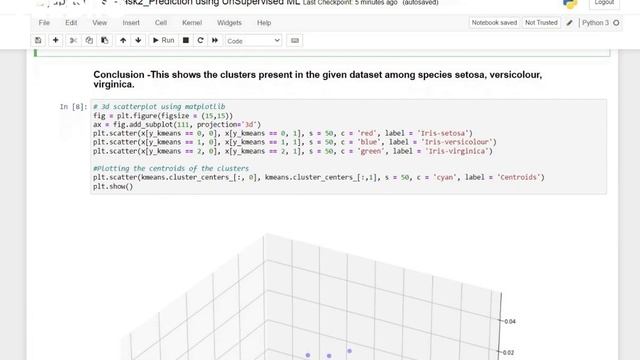Click the pencil edit mode indicator

click(569, 23)
